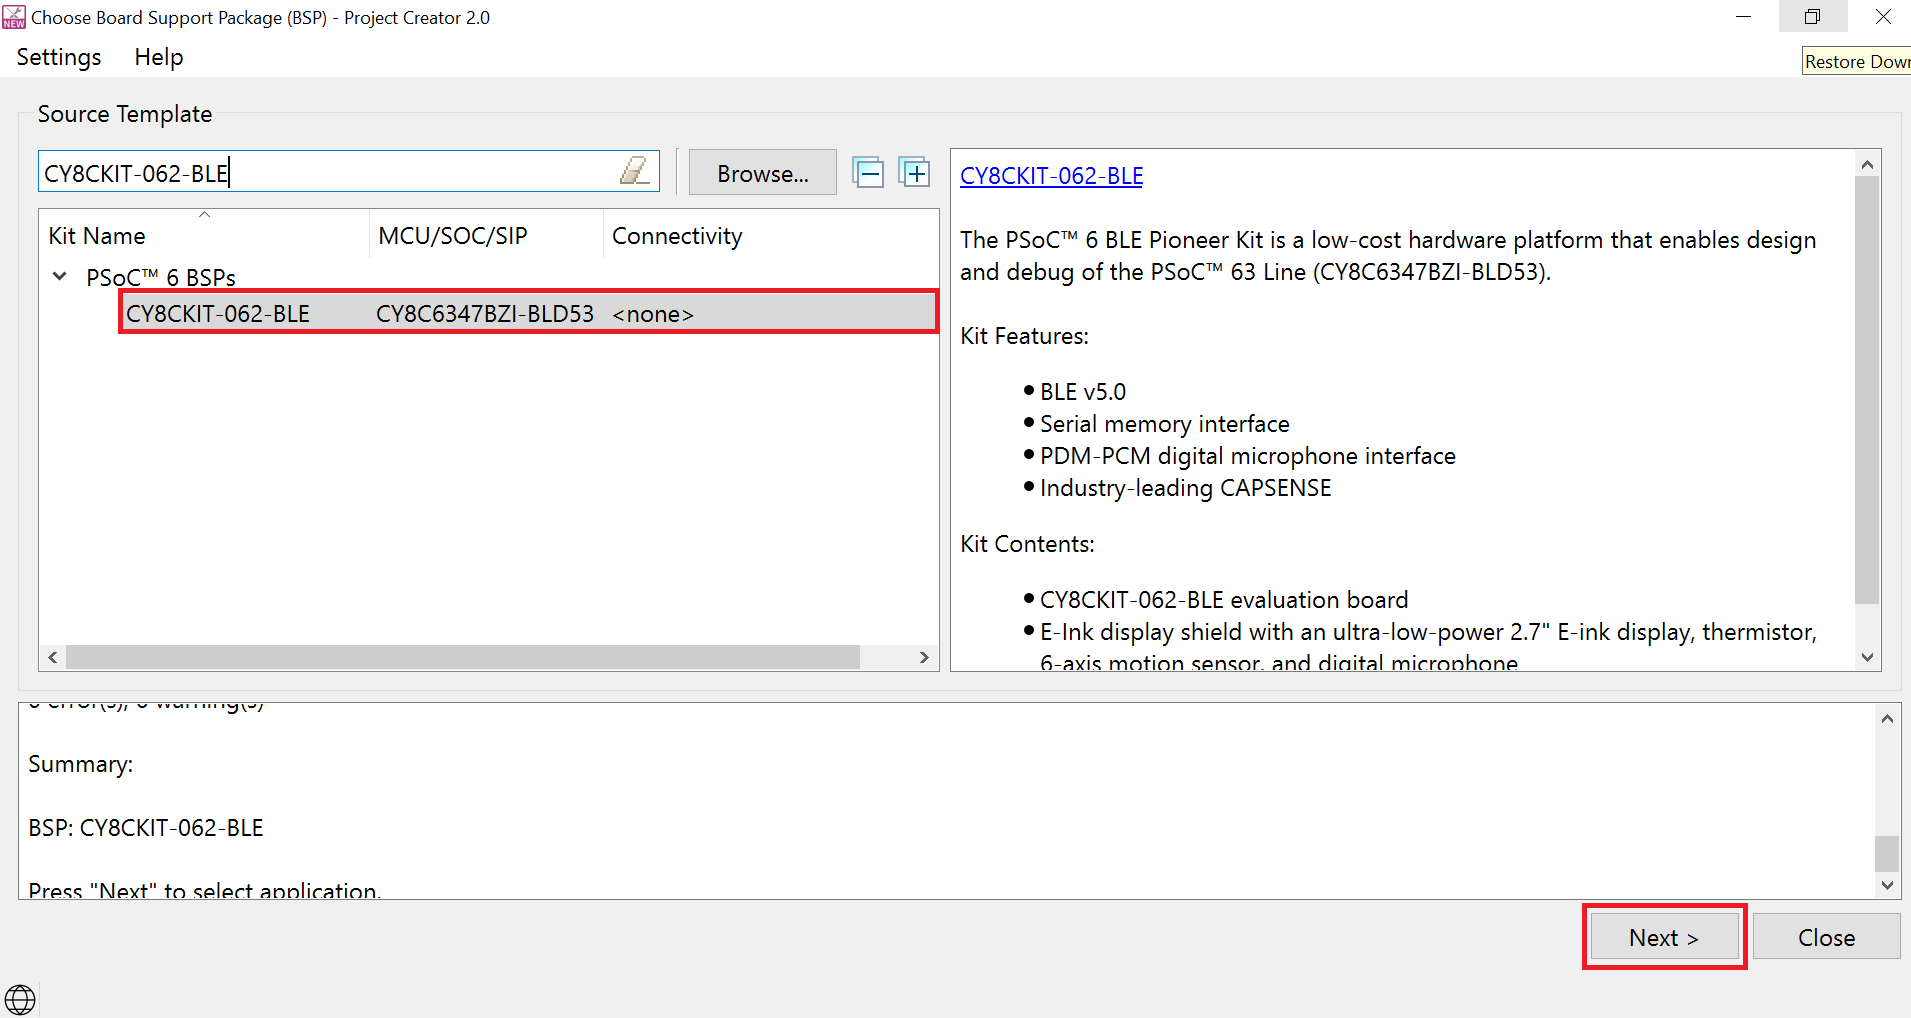Screen dimensions: 1911x1018
Task: Open the Settings menu
Action: (x=59, y=57)
